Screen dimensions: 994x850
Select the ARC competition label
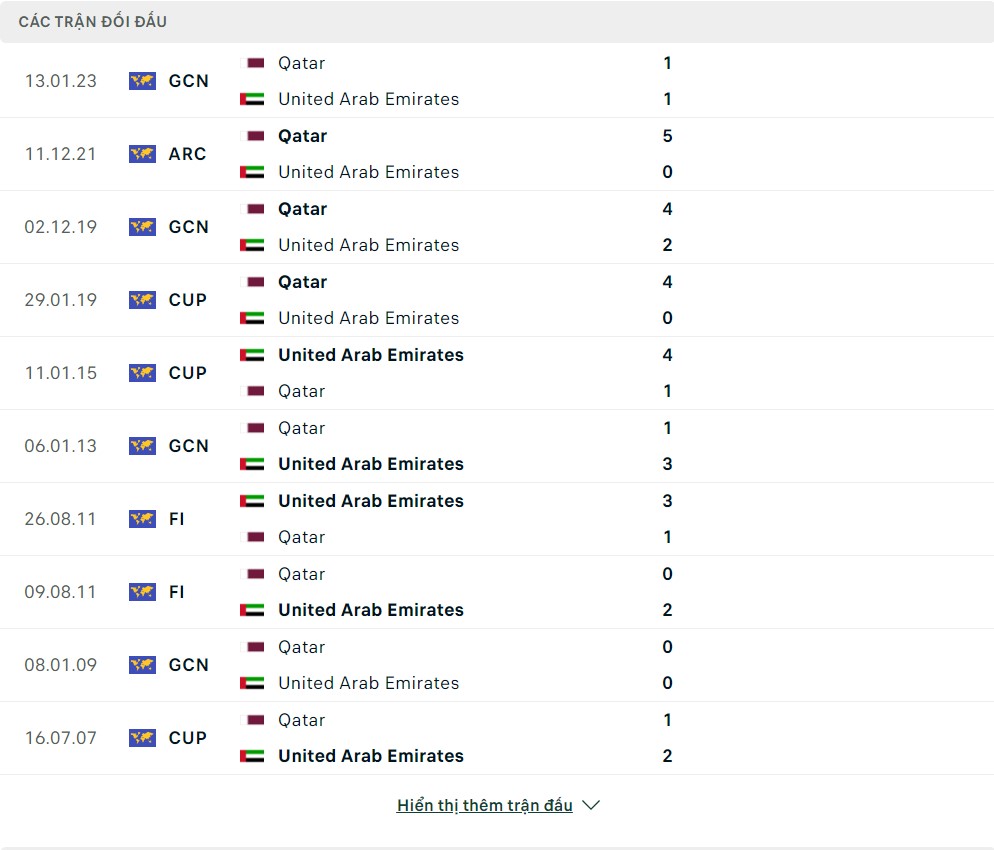pos(187,154)
